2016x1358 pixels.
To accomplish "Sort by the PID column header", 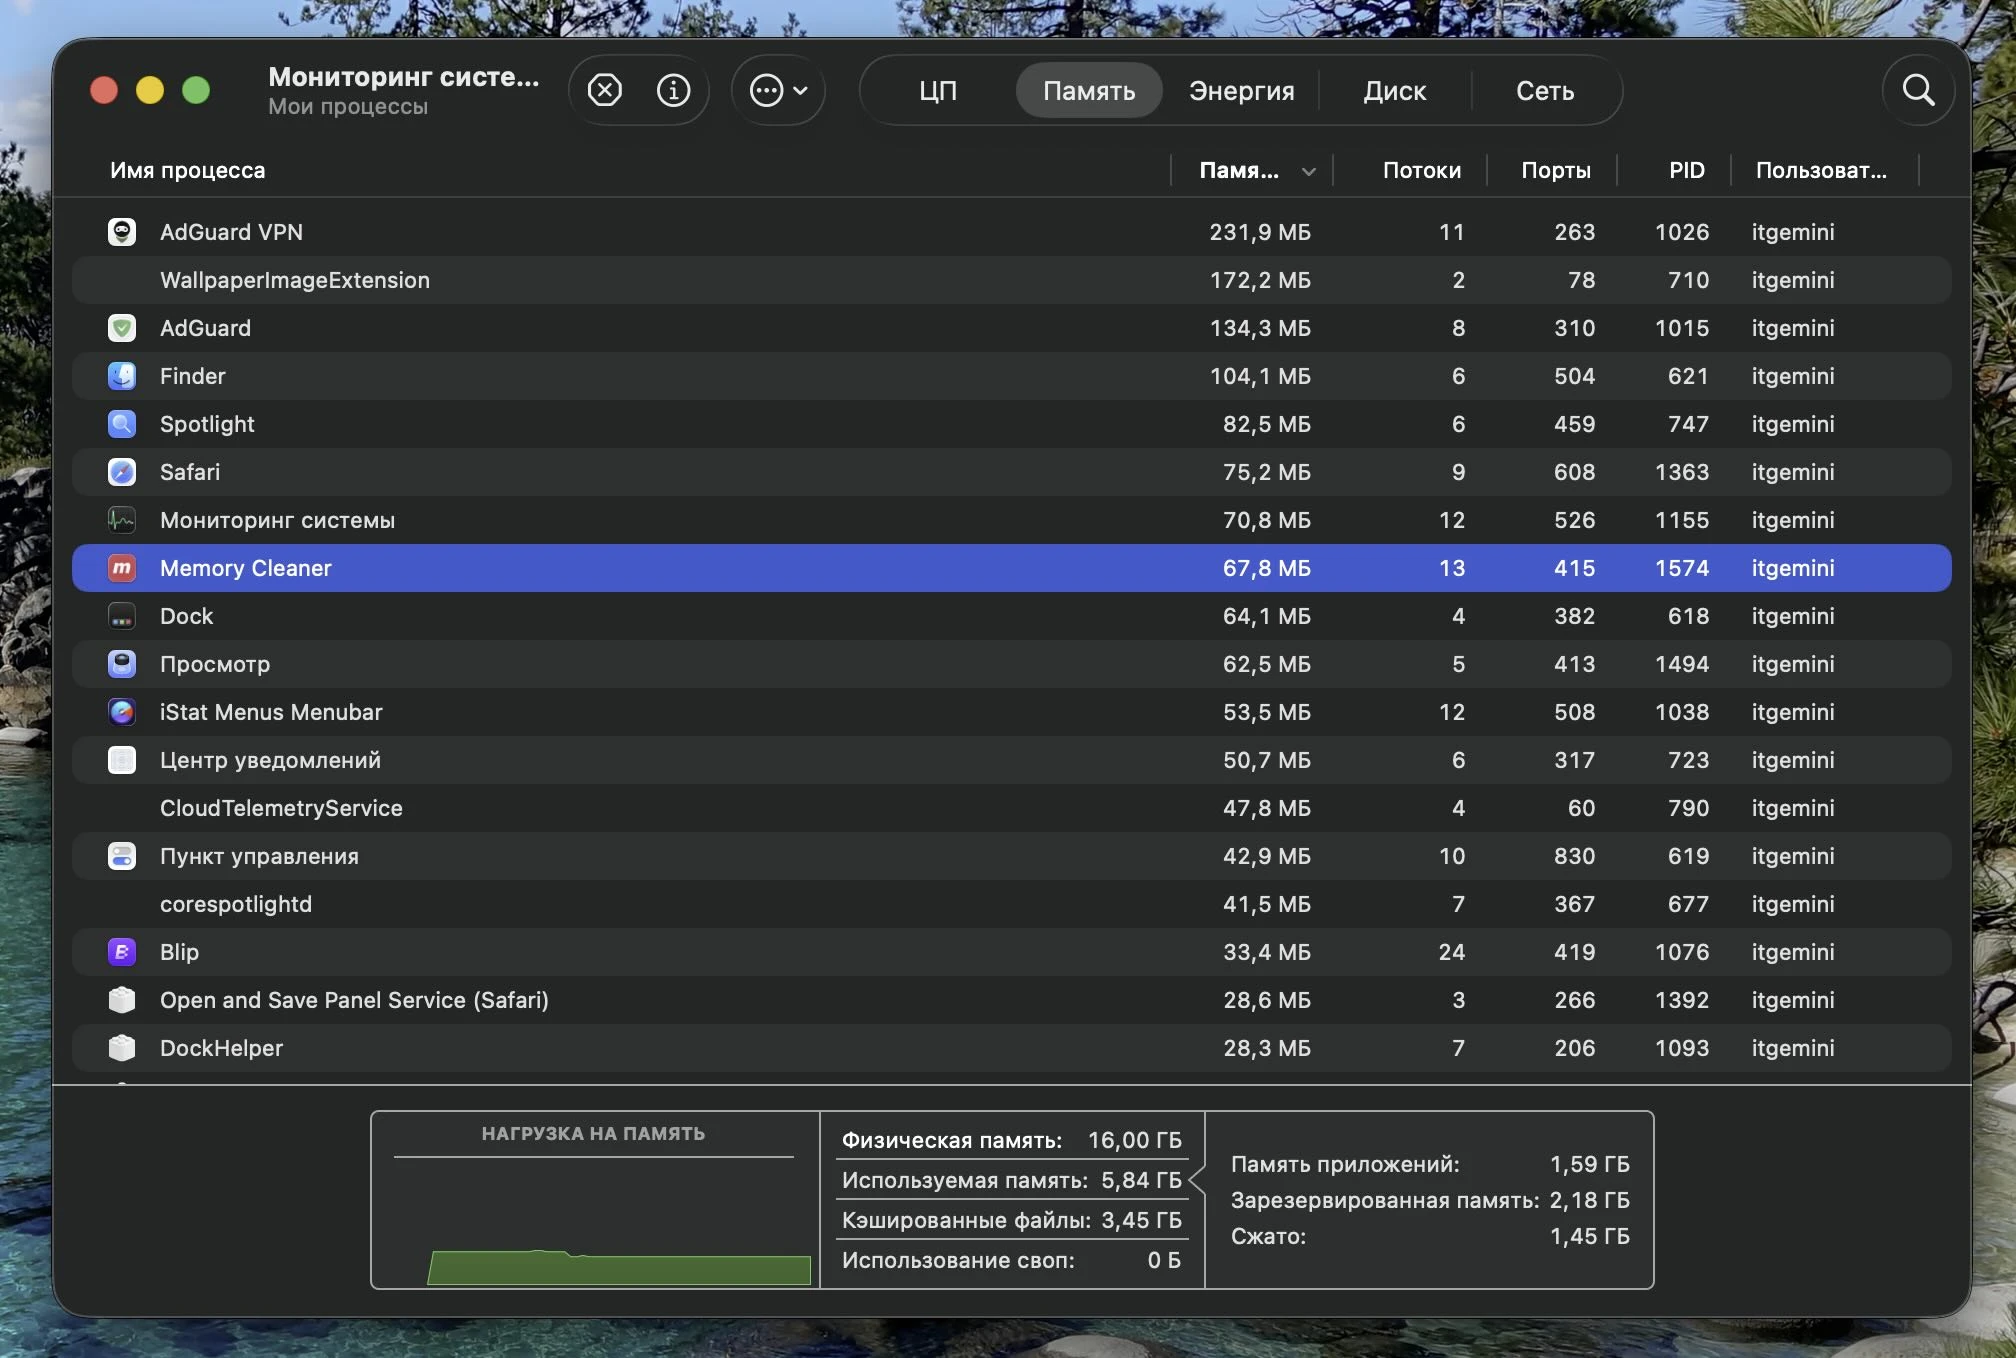I will [1686, 170].
